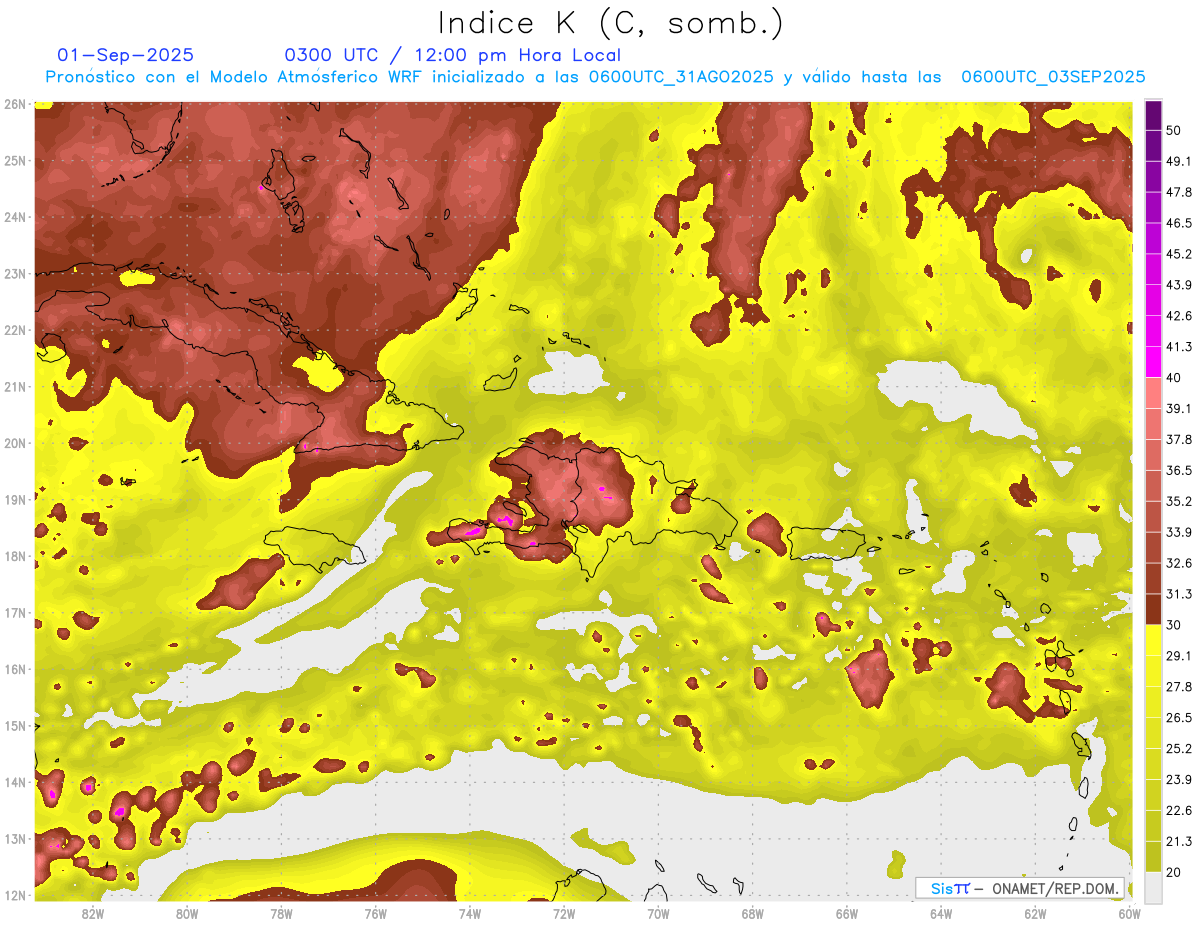Click the dark purple legend swatch above 50
1200x927 pixels.
click(1152, 114)
